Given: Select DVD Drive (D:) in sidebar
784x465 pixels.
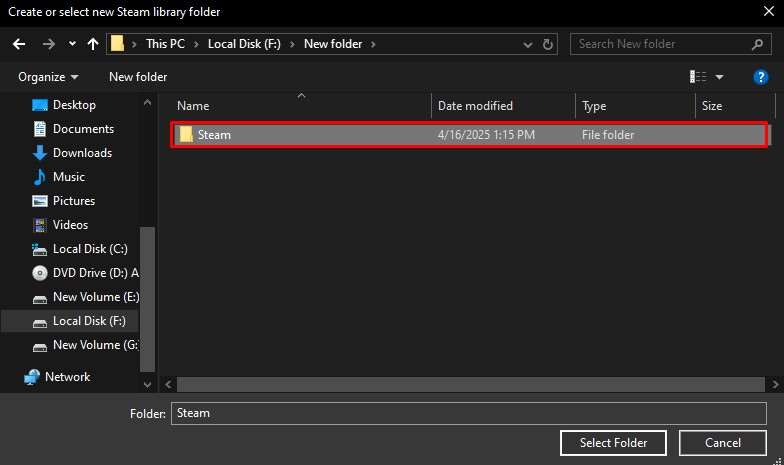Looking at the screenshot, I should tap(85, 273).
